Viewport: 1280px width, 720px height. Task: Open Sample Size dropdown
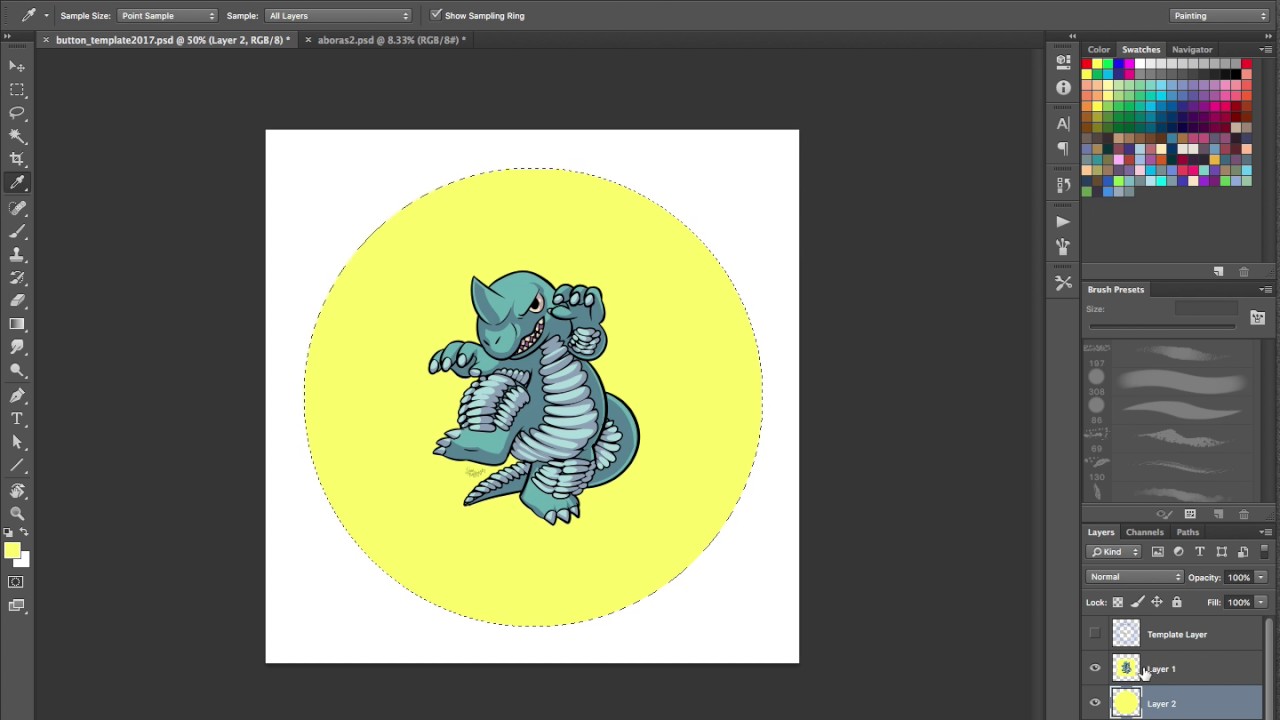pos(167,16)
